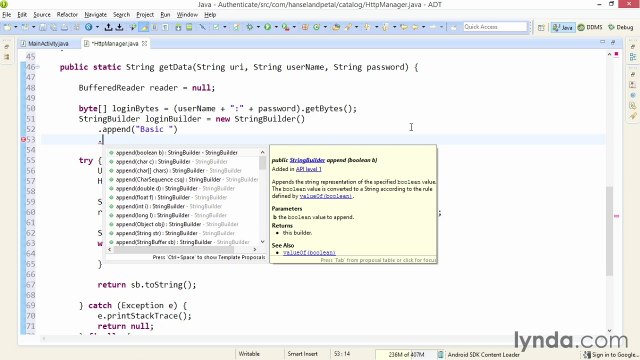Image resolution: width=640 pixels, height=360 pixels.
Task: Open the Android SDK Manager icon
Action: click(x=178, y=27)
